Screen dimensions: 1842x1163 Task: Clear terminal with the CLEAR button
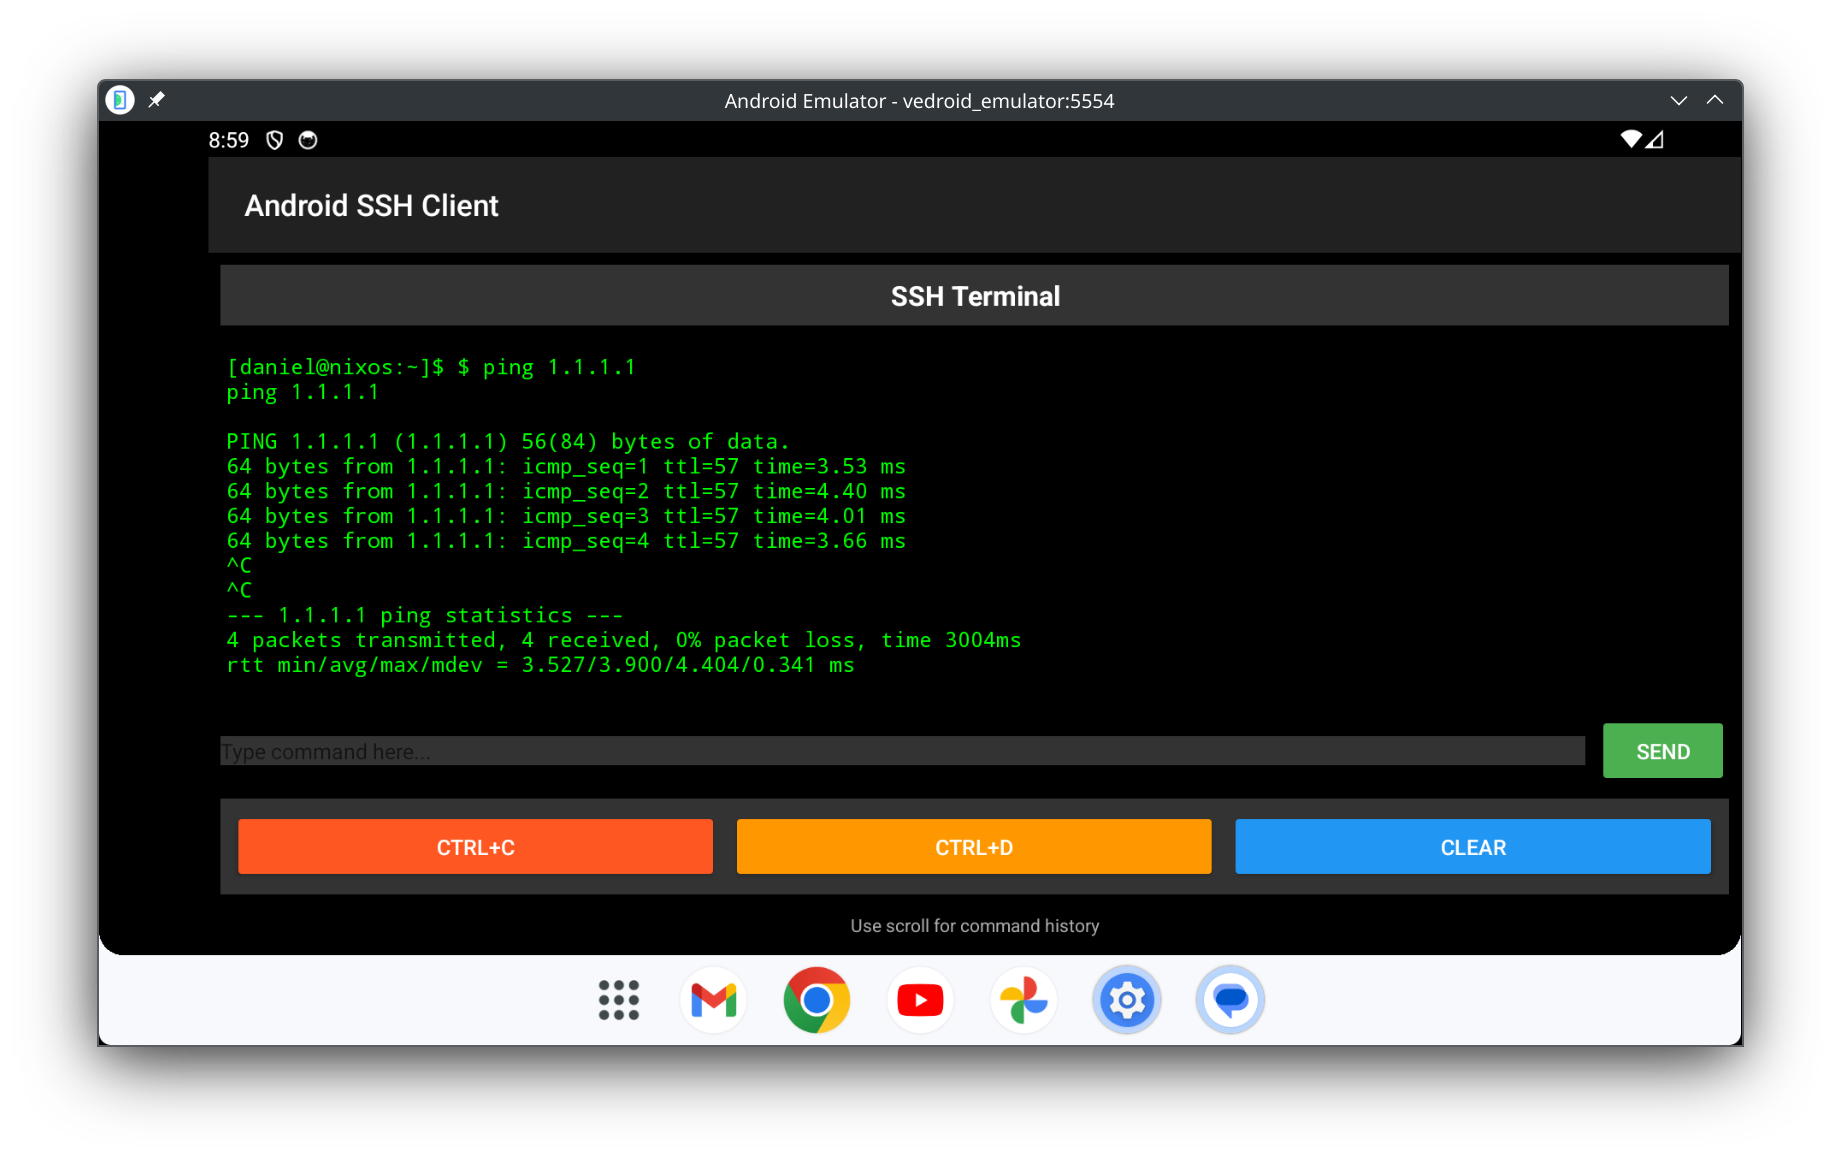pyautogui.click(x=1472, y=847)
